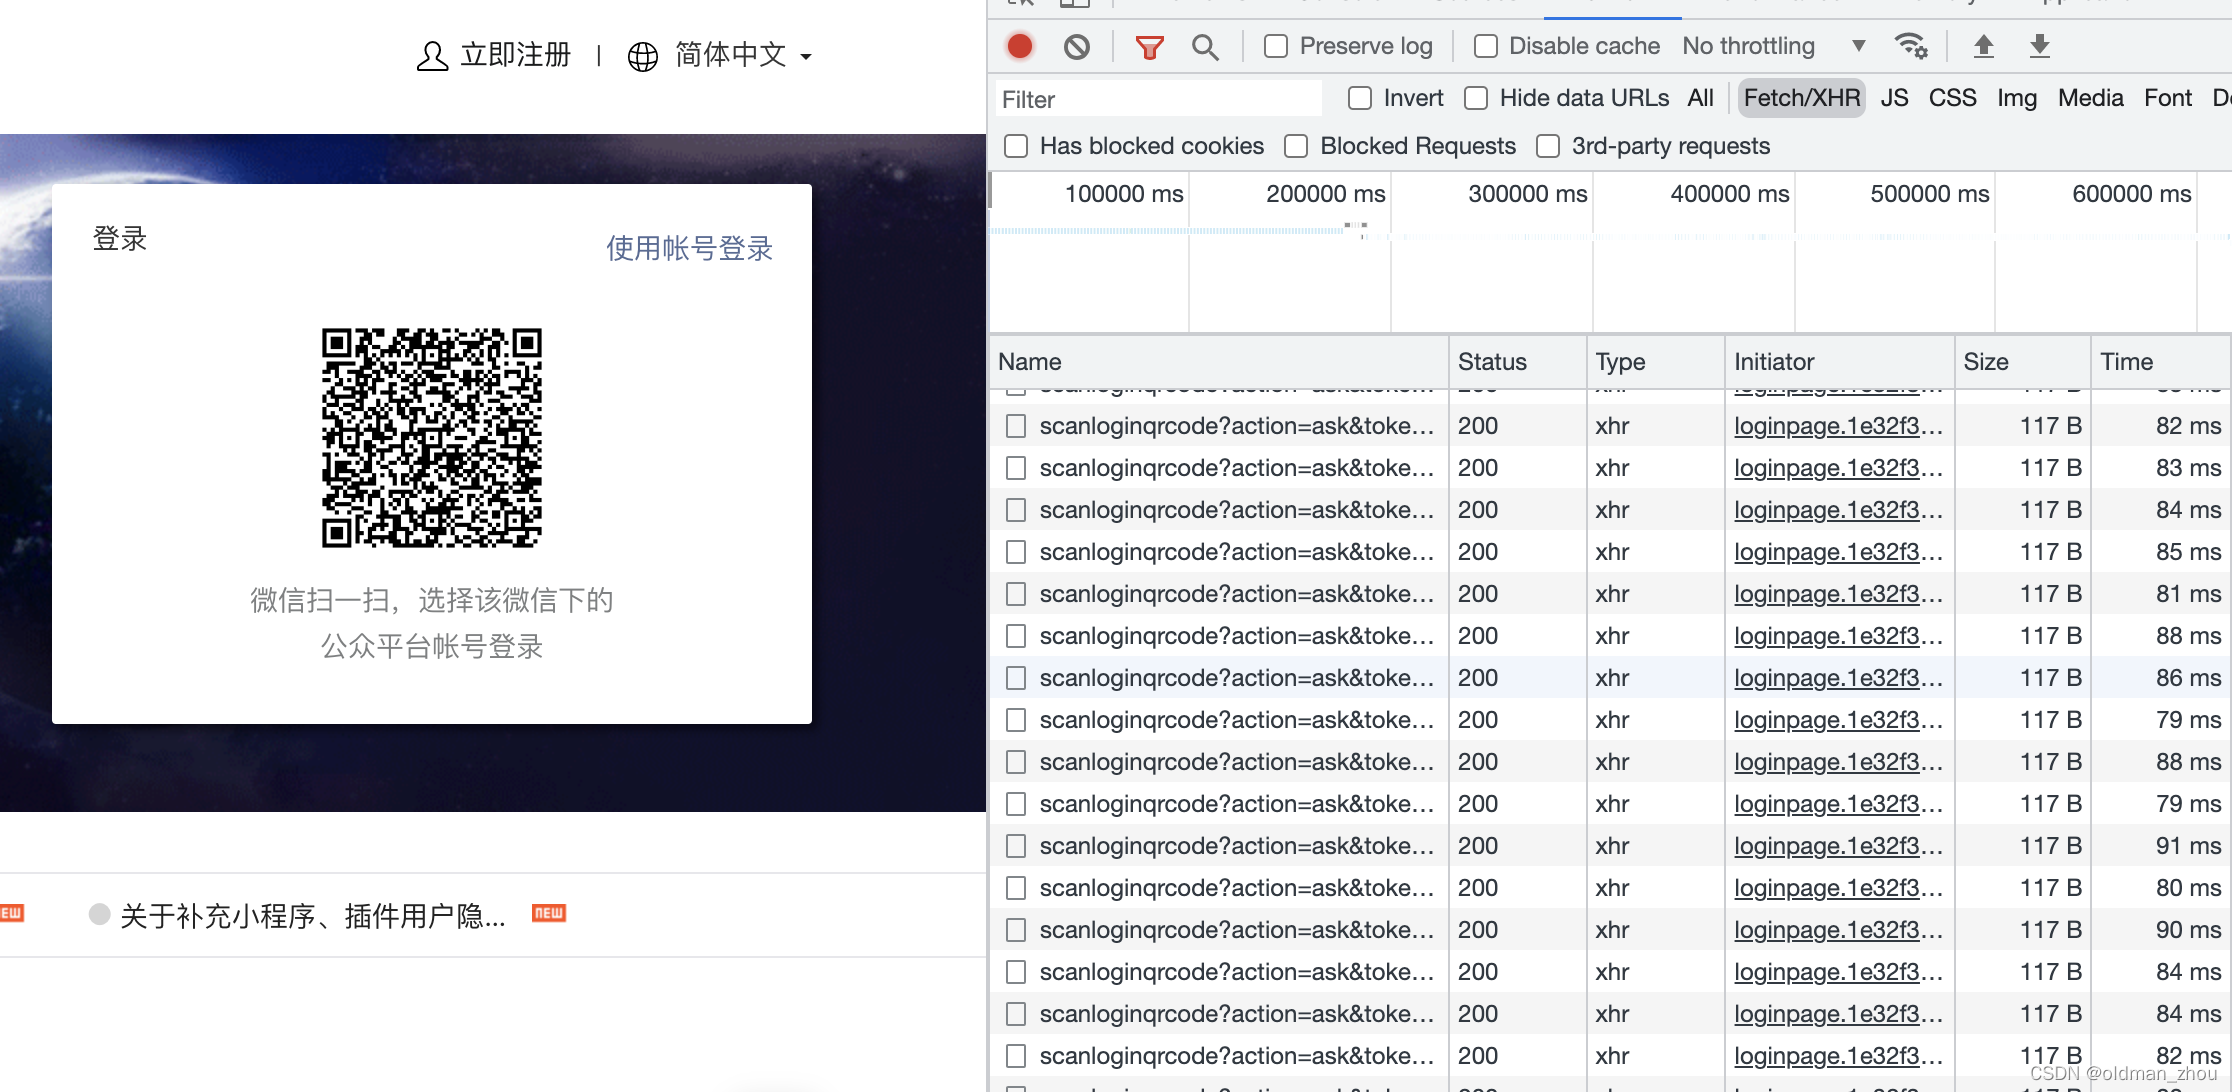This screenshot has height=1092, width=2232.
Task: Open loginpage initiator link in 83 ms row
Action: pos(1838,468)
